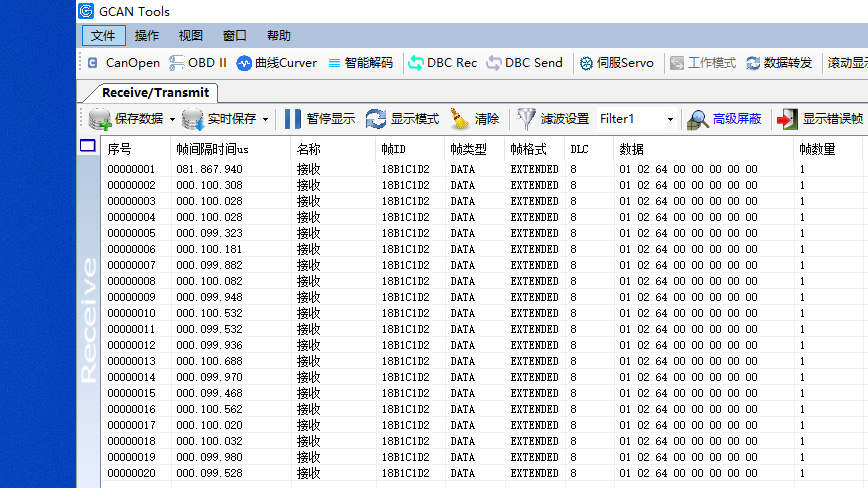Click interval value 000.099.936

[209, 345]
